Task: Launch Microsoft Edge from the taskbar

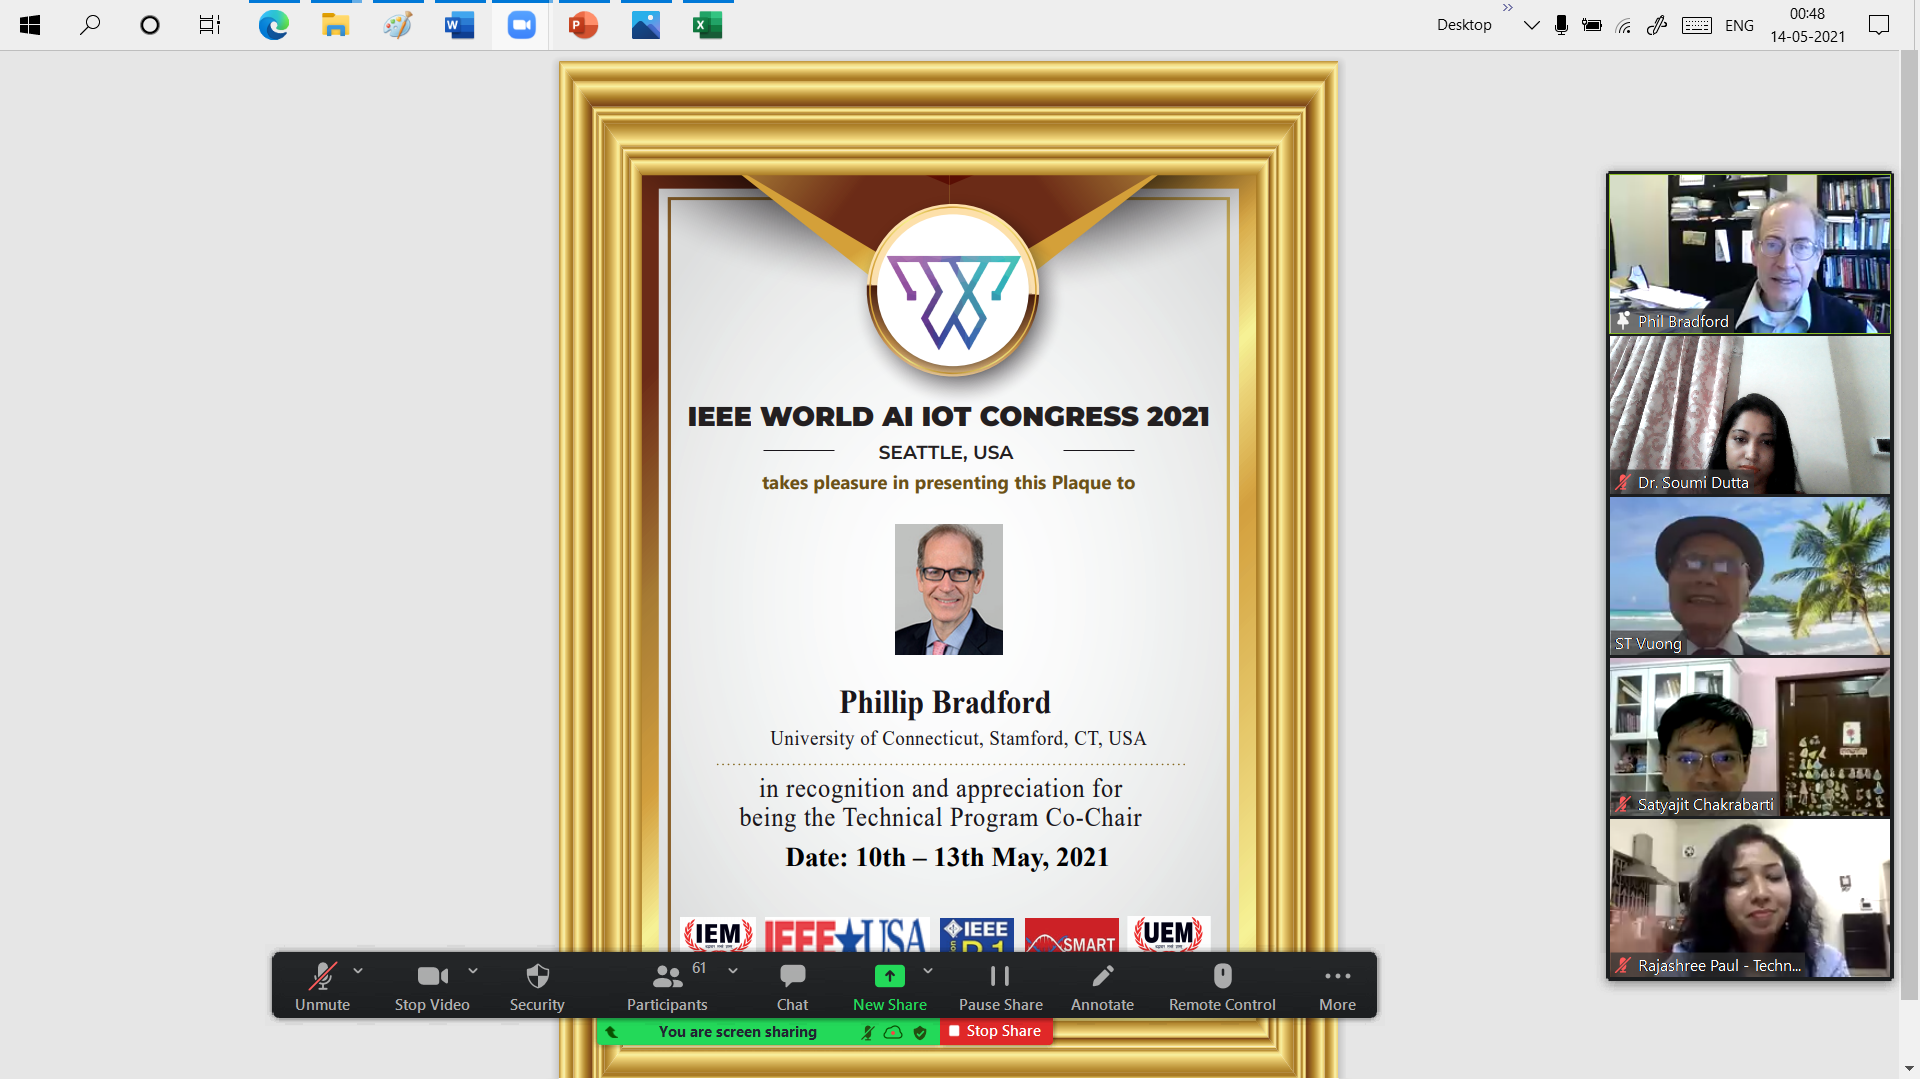Action: pos(273,25)
